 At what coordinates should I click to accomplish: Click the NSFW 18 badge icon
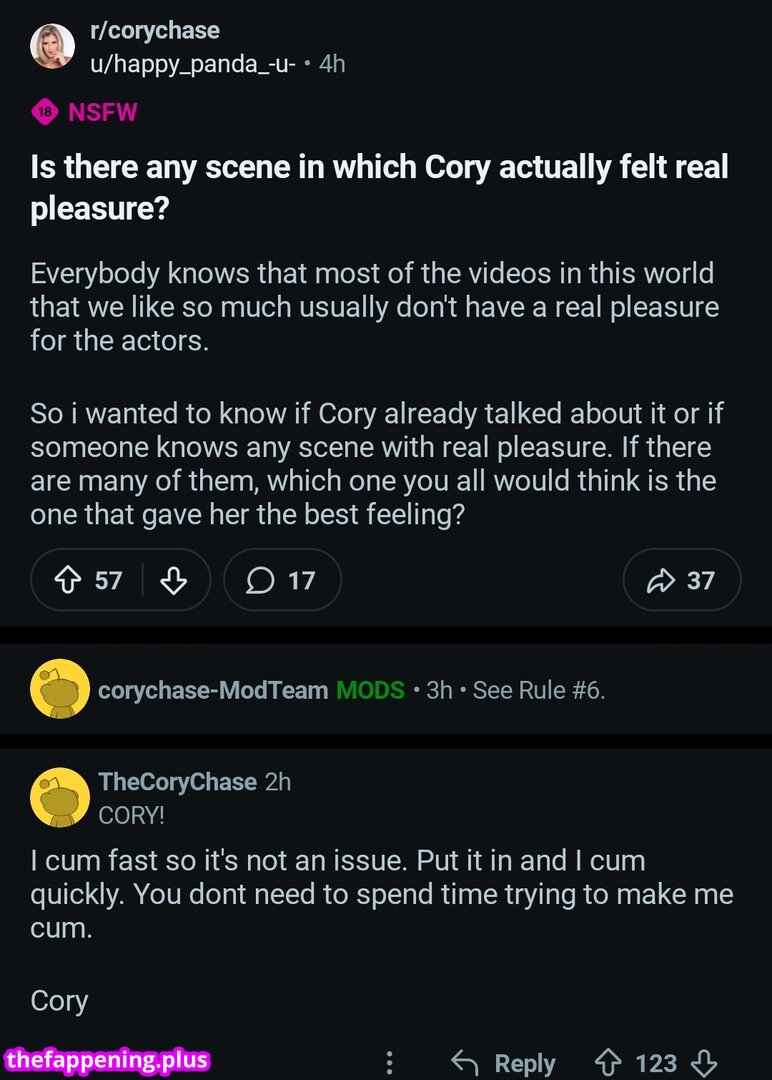[x=44, y=112]
